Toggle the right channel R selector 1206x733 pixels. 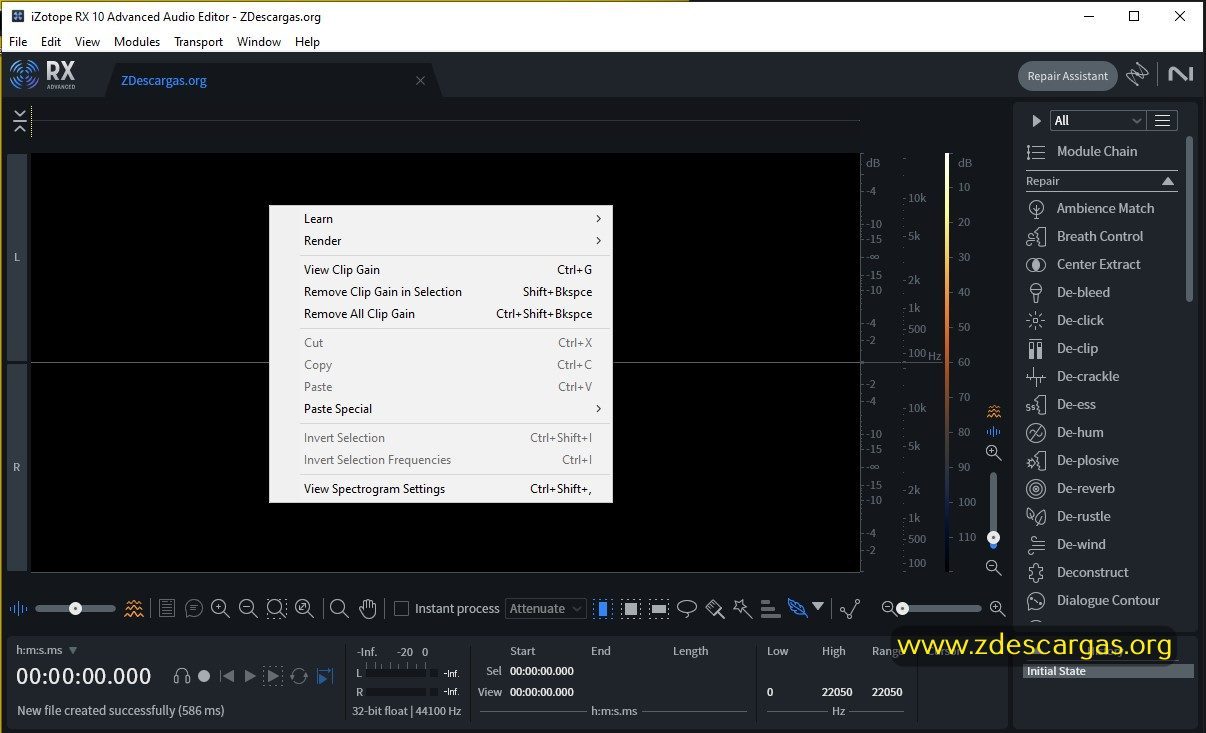(x=17, y=467)
